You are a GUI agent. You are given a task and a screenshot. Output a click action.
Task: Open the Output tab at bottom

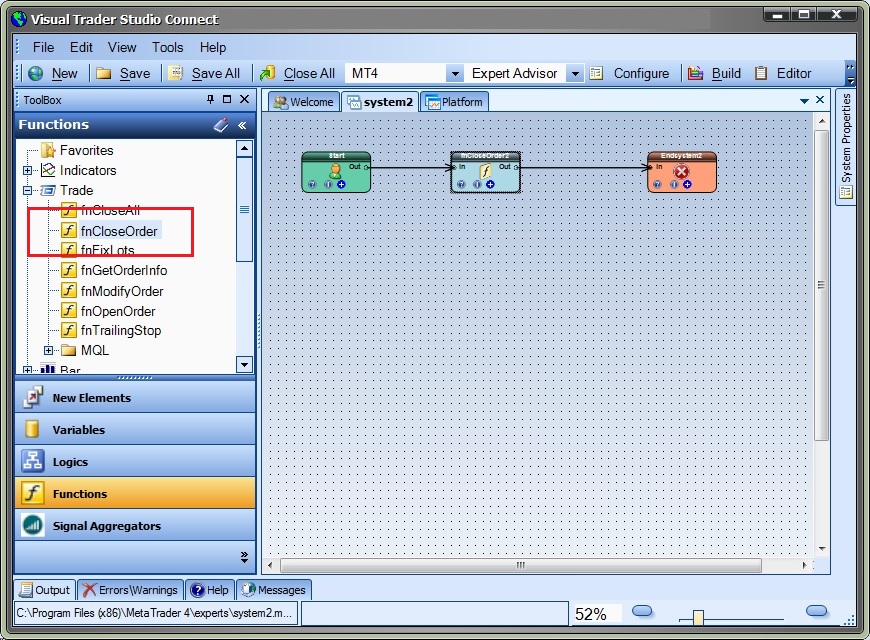[45, 589]
